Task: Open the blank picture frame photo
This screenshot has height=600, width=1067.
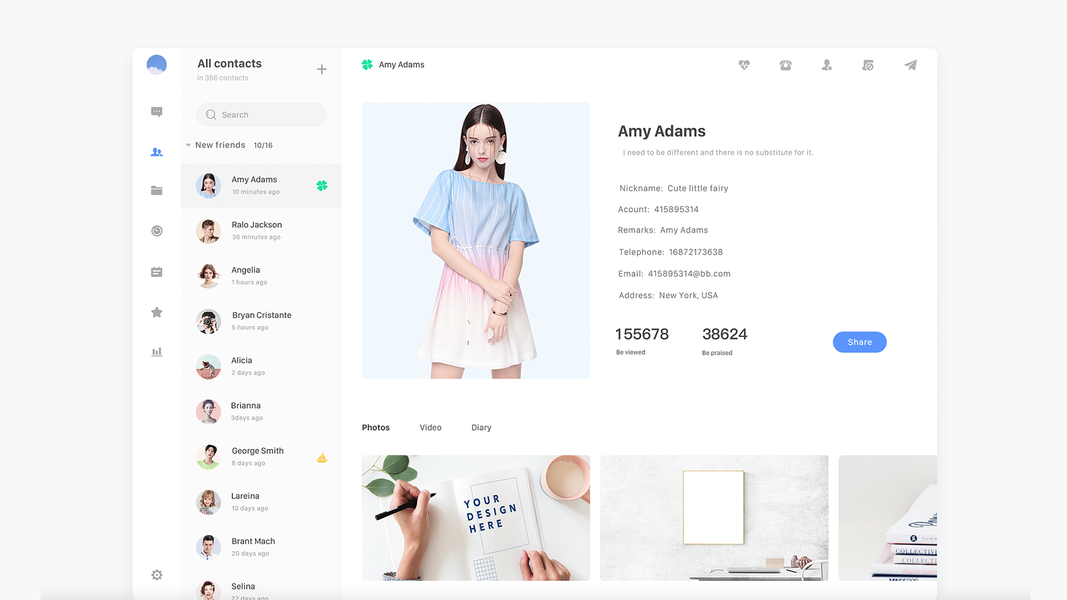Action: pos(714,518)
